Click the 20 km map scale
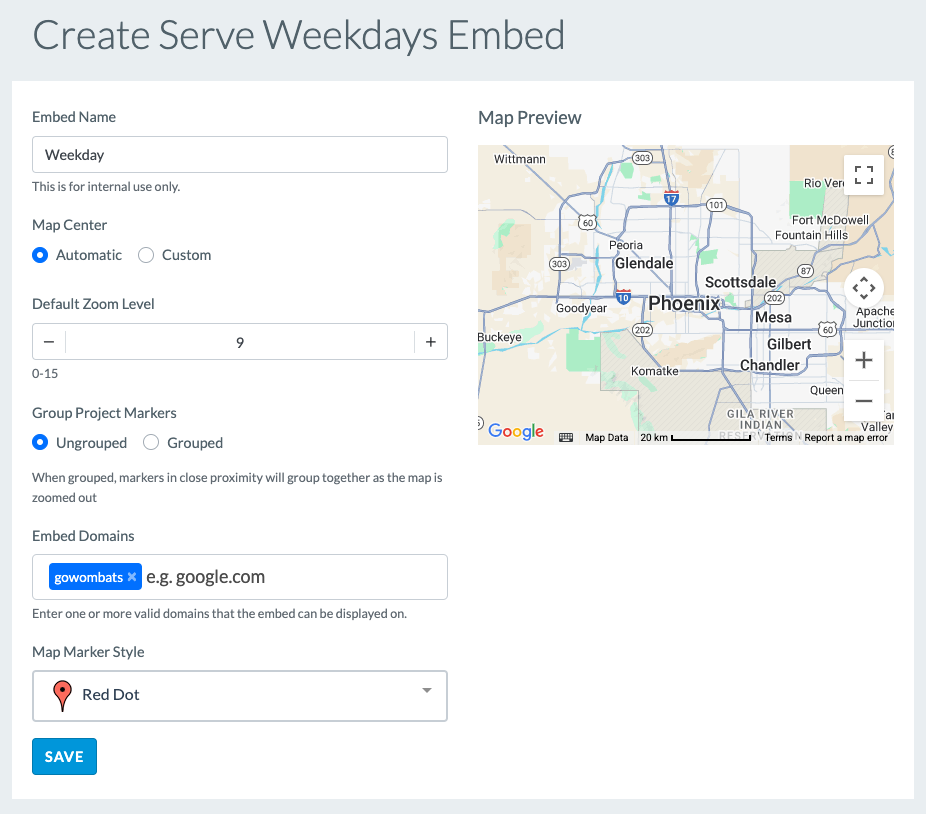 point(696,438)
